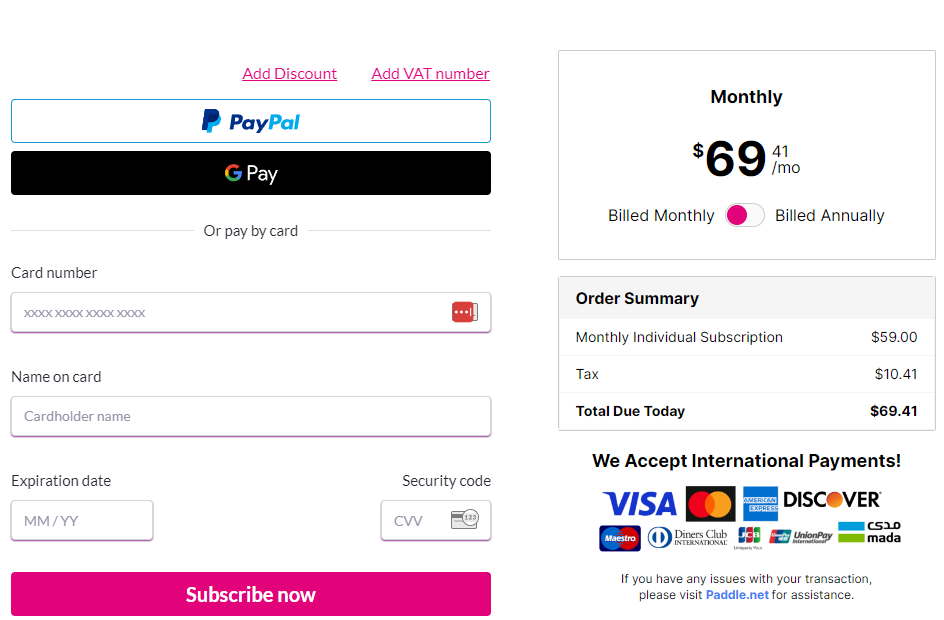Click the CVV card hint icon
944x620 pixels.
point(464,520)
